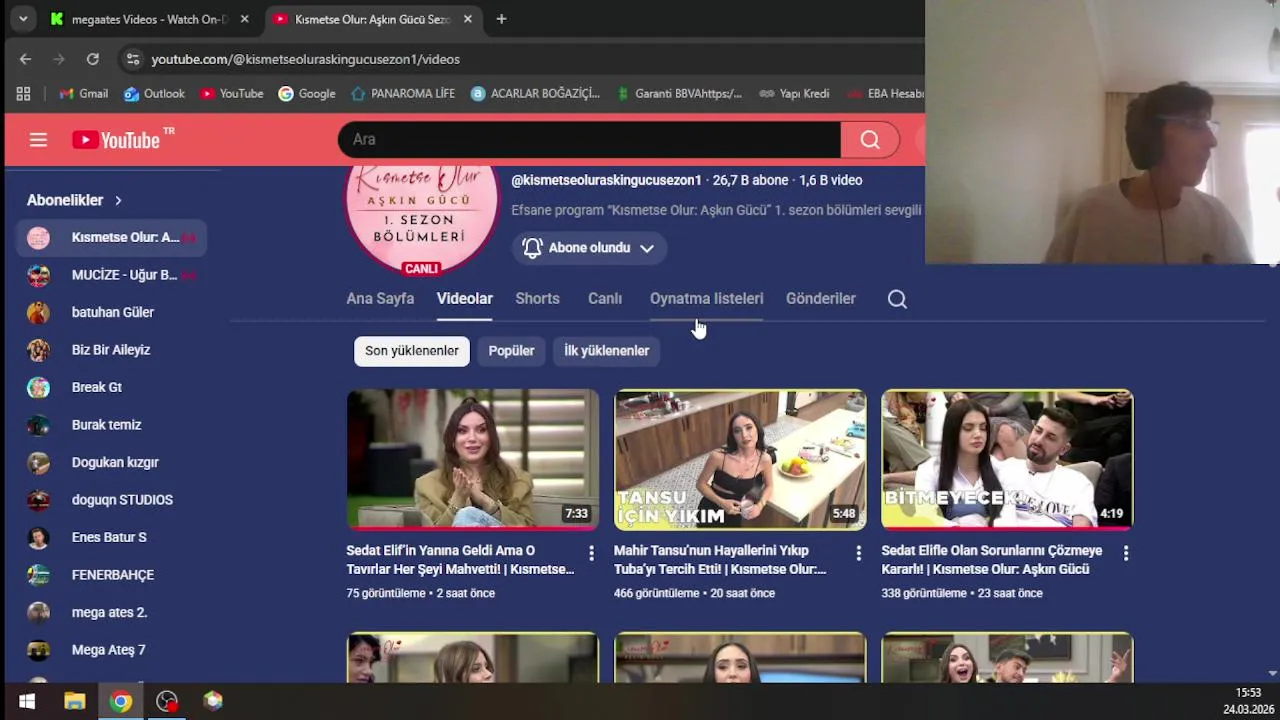Open the Oynatma listeleri tab
Screen dimensions: 1280x720
click(x=706, y=299)
